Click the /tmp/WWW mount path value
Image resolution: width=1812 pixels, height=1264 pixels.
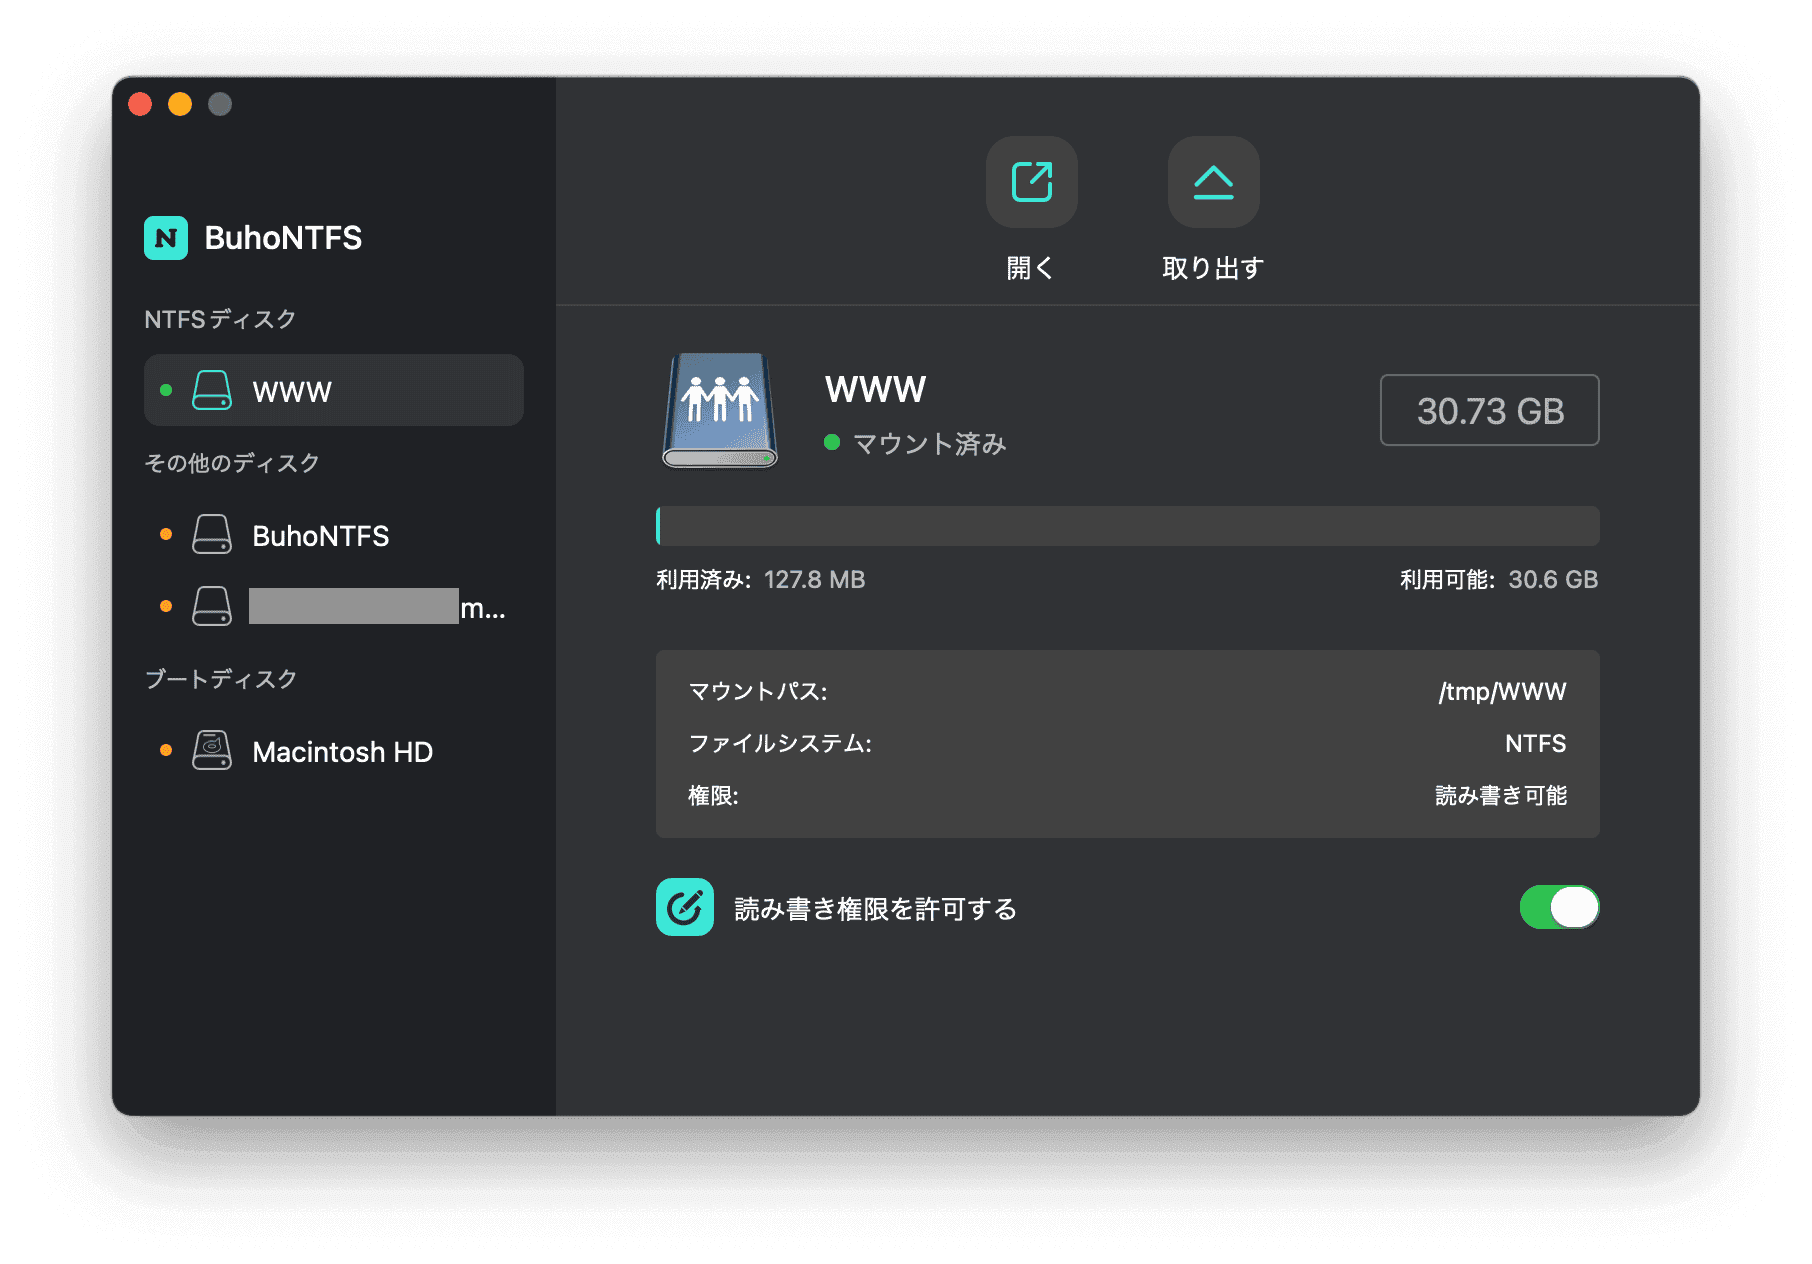(1502, 691)
